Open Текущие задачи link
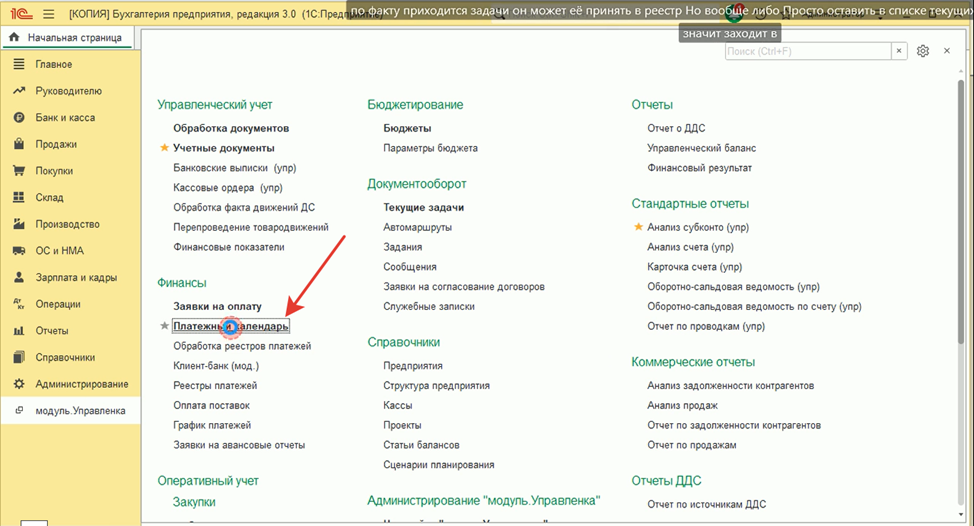The height and width of the screenshot is (526, 974). tap(424, 207)
